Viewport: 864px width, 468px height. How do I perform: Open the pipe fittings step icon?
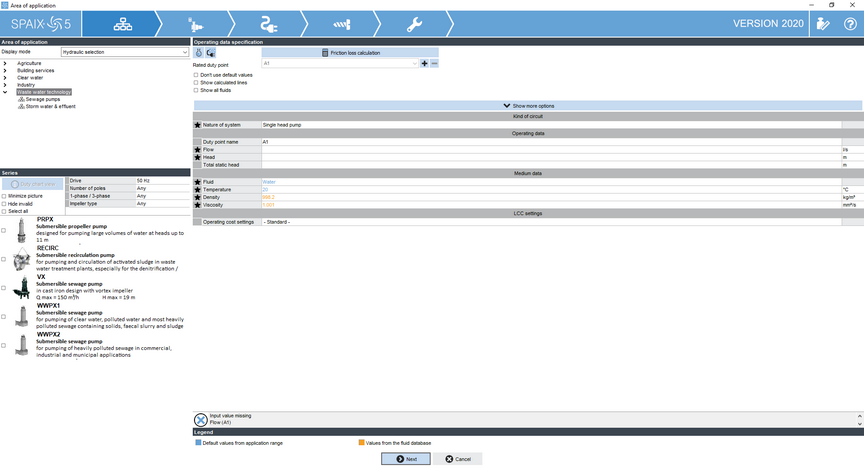(342, 24)
